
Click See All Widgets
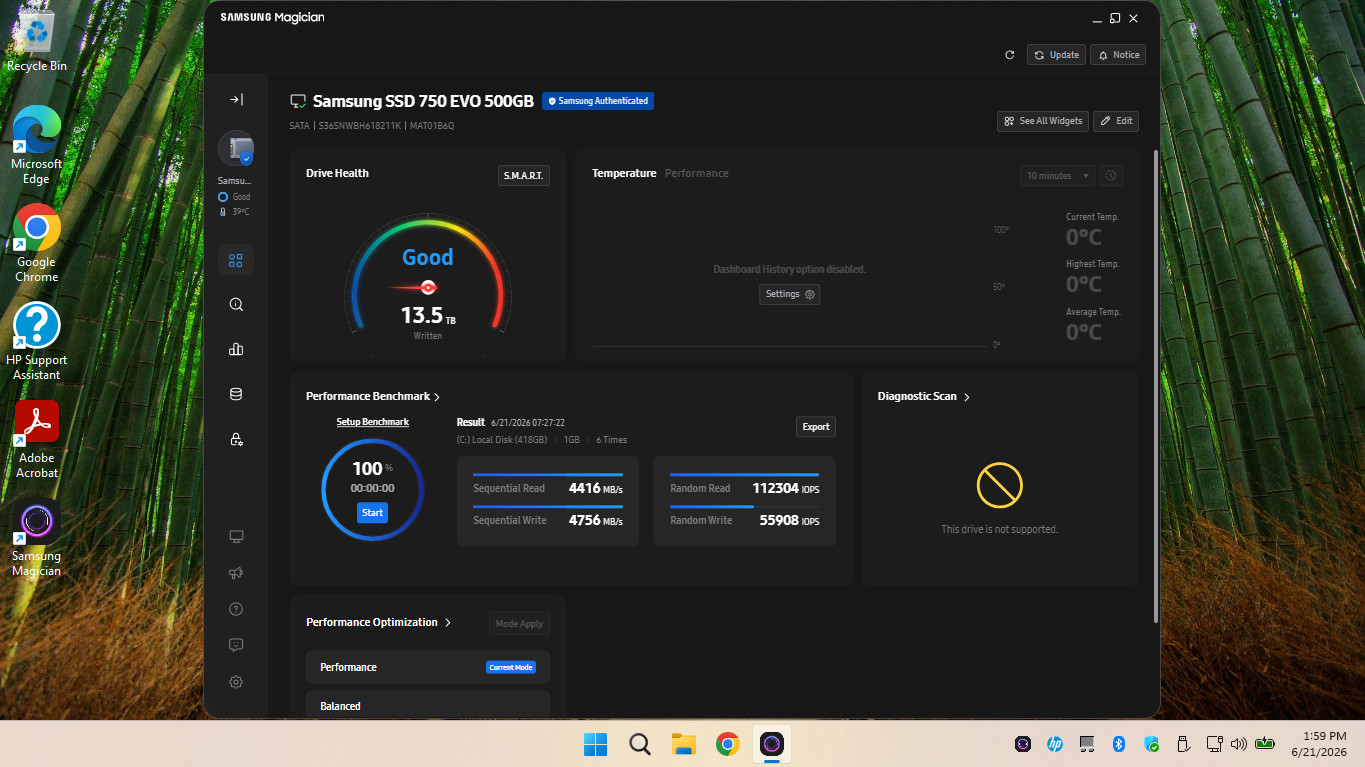(x=1043, y=121)
